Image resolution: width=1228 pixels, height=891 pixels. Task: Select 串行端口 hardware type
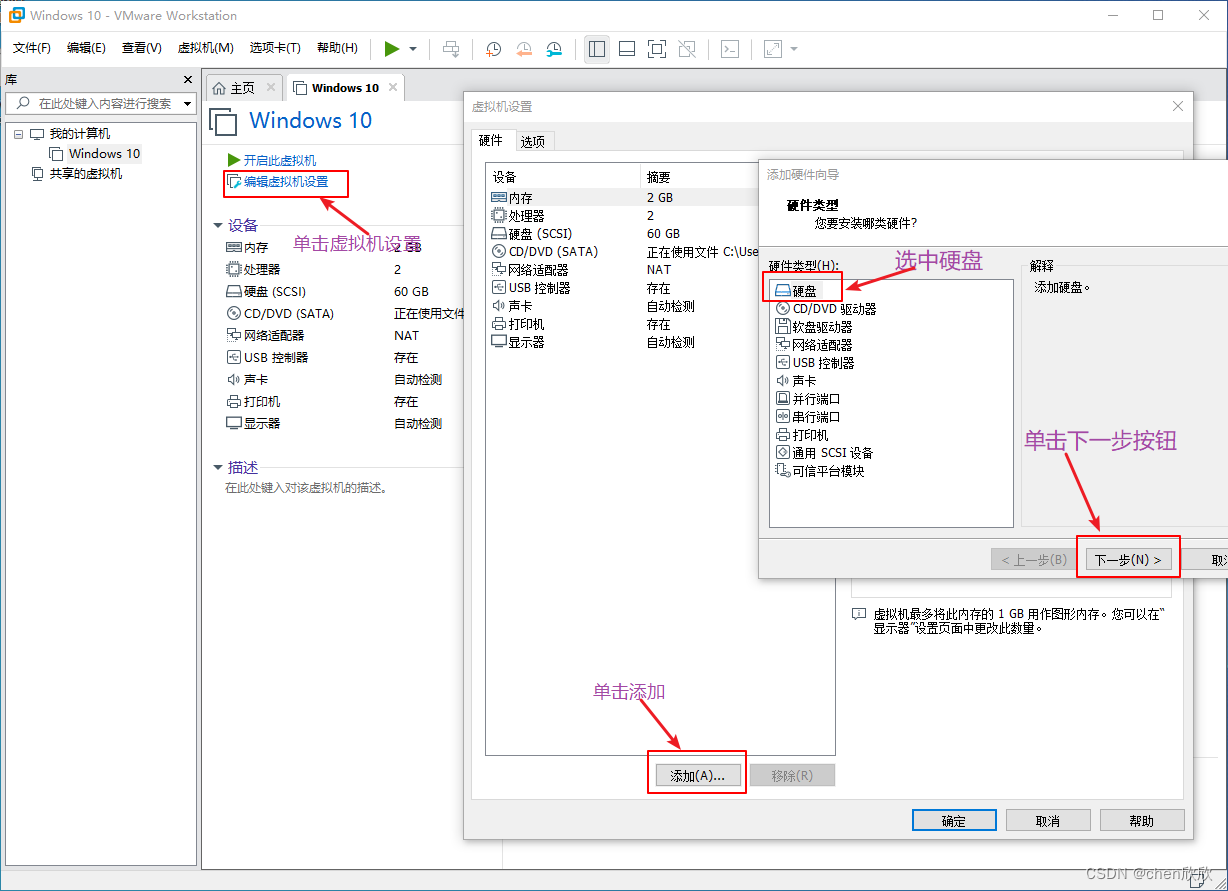tap(808, 417)
